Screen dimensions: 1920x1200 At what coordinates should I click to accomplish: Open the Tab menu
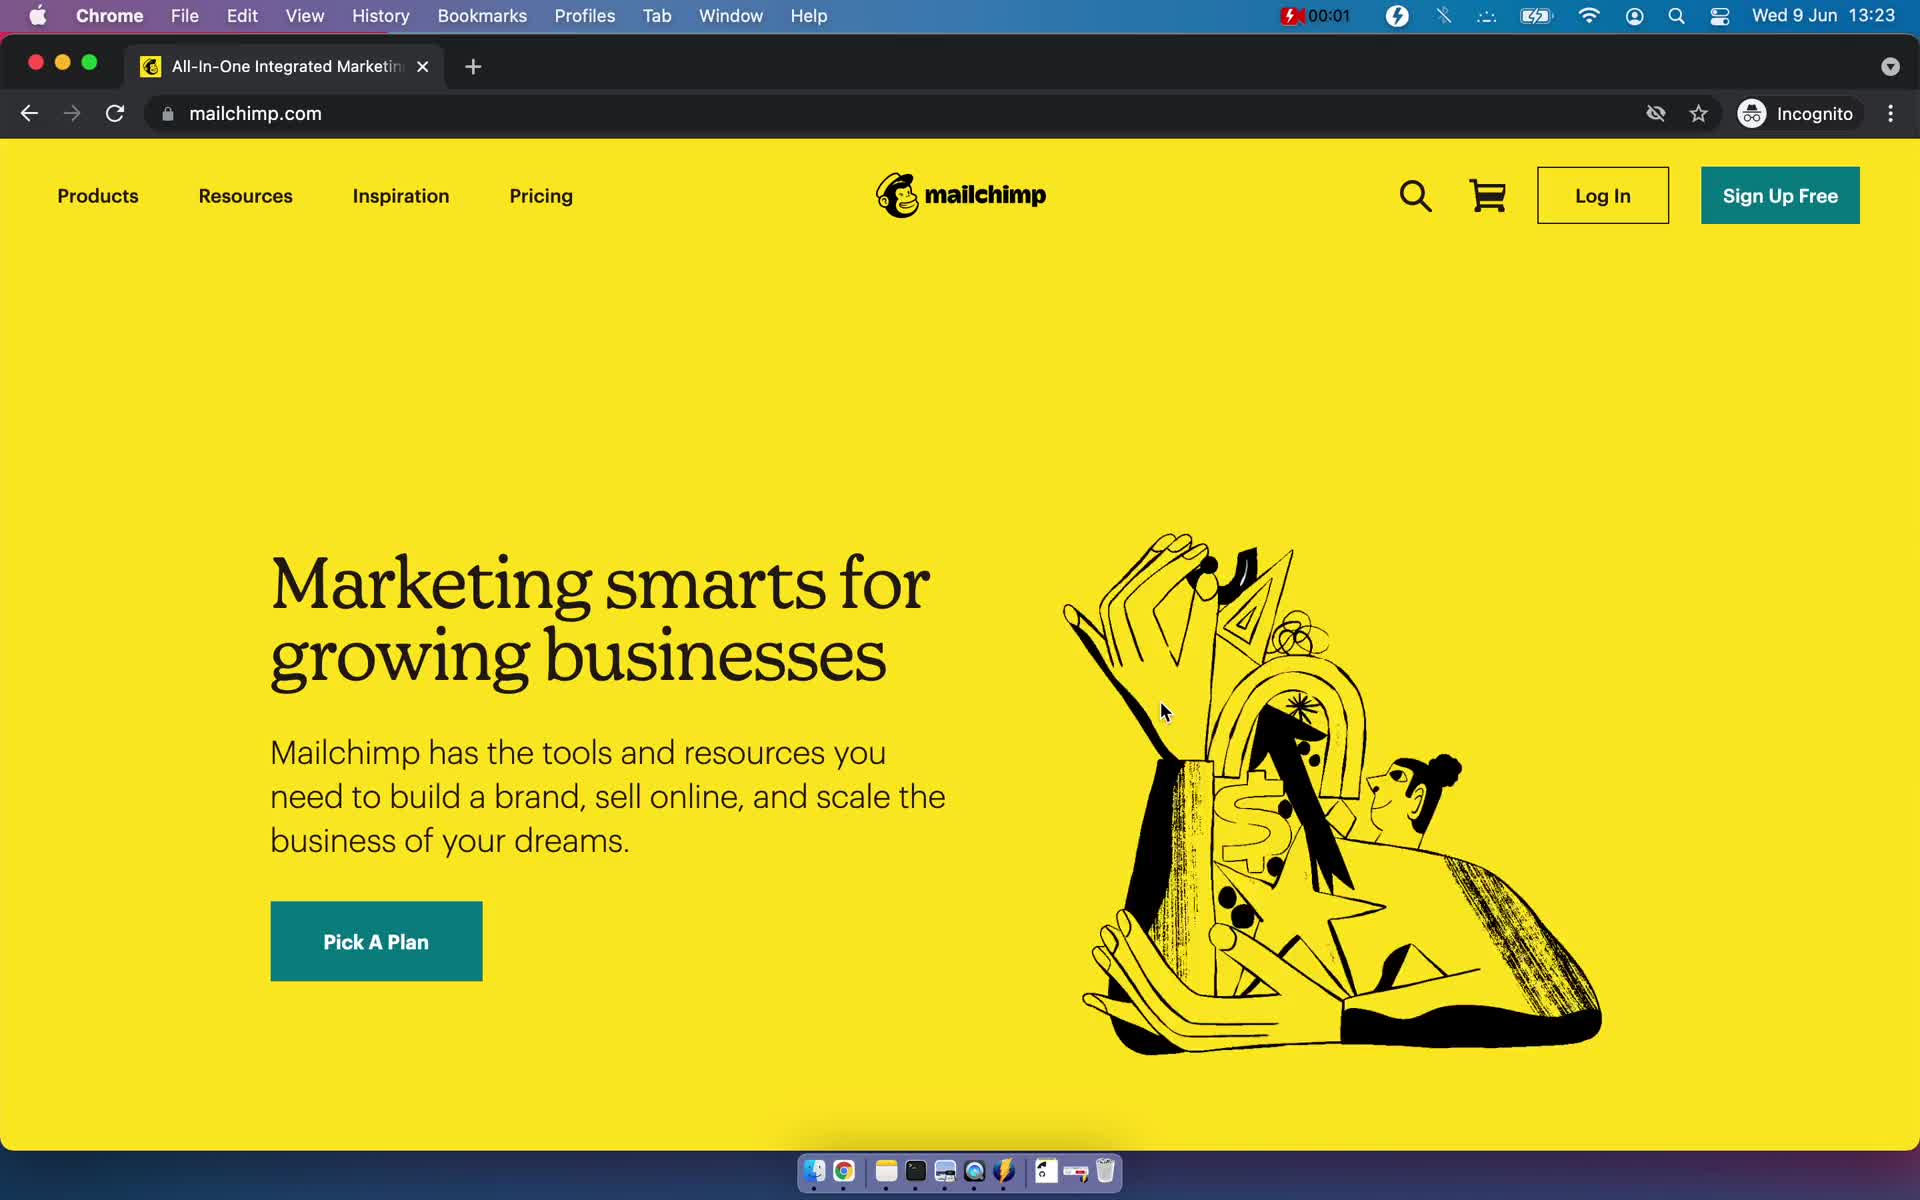[656, 16]
